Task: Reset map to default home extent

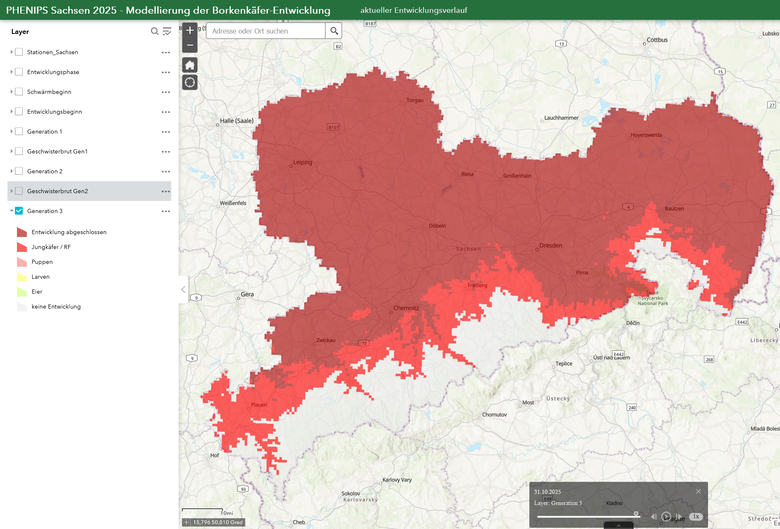Action: (190, 65)
